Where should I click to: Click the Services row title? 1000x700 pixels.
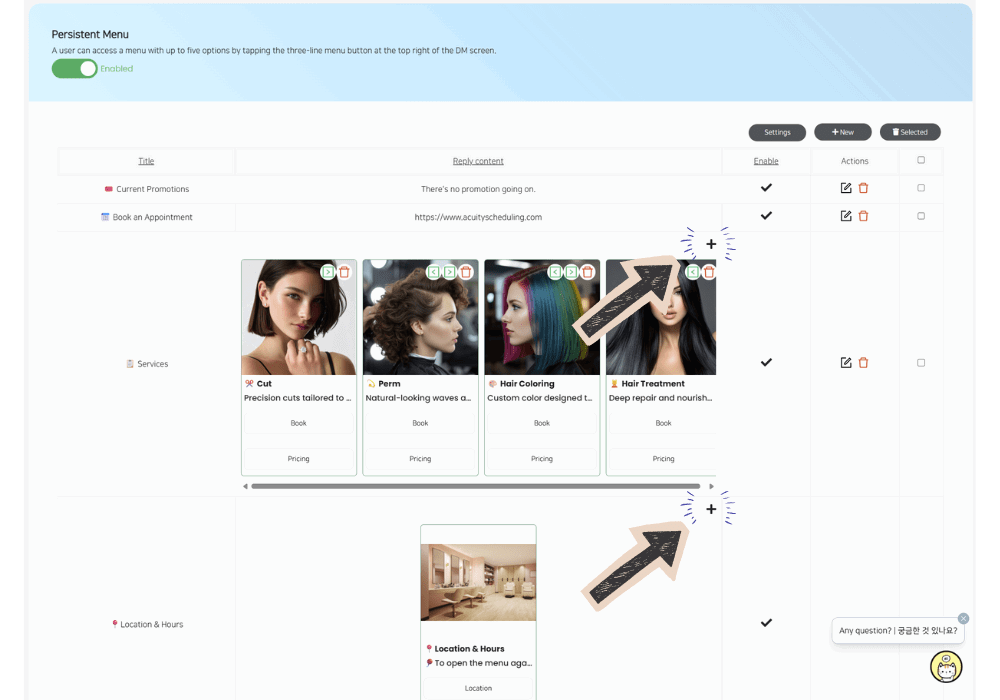point(152,364)
